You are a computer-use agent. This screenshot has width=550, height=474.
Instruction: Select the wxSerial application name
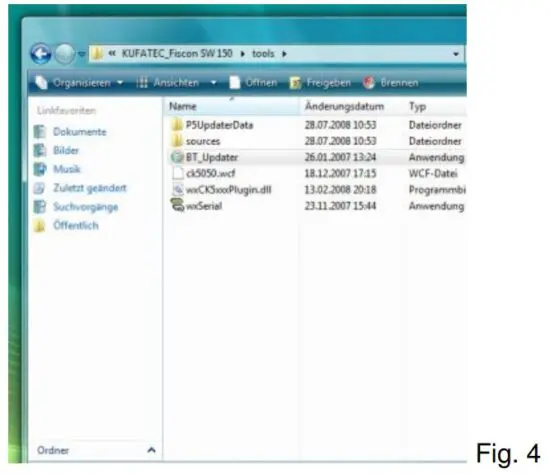[204, 206]
